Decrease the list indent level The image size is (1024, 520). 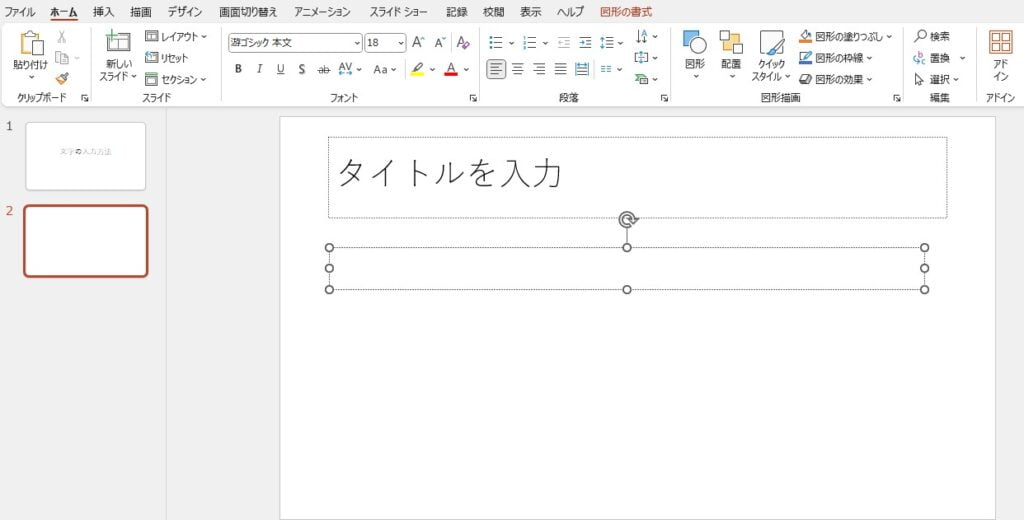[x=564, y=43]
